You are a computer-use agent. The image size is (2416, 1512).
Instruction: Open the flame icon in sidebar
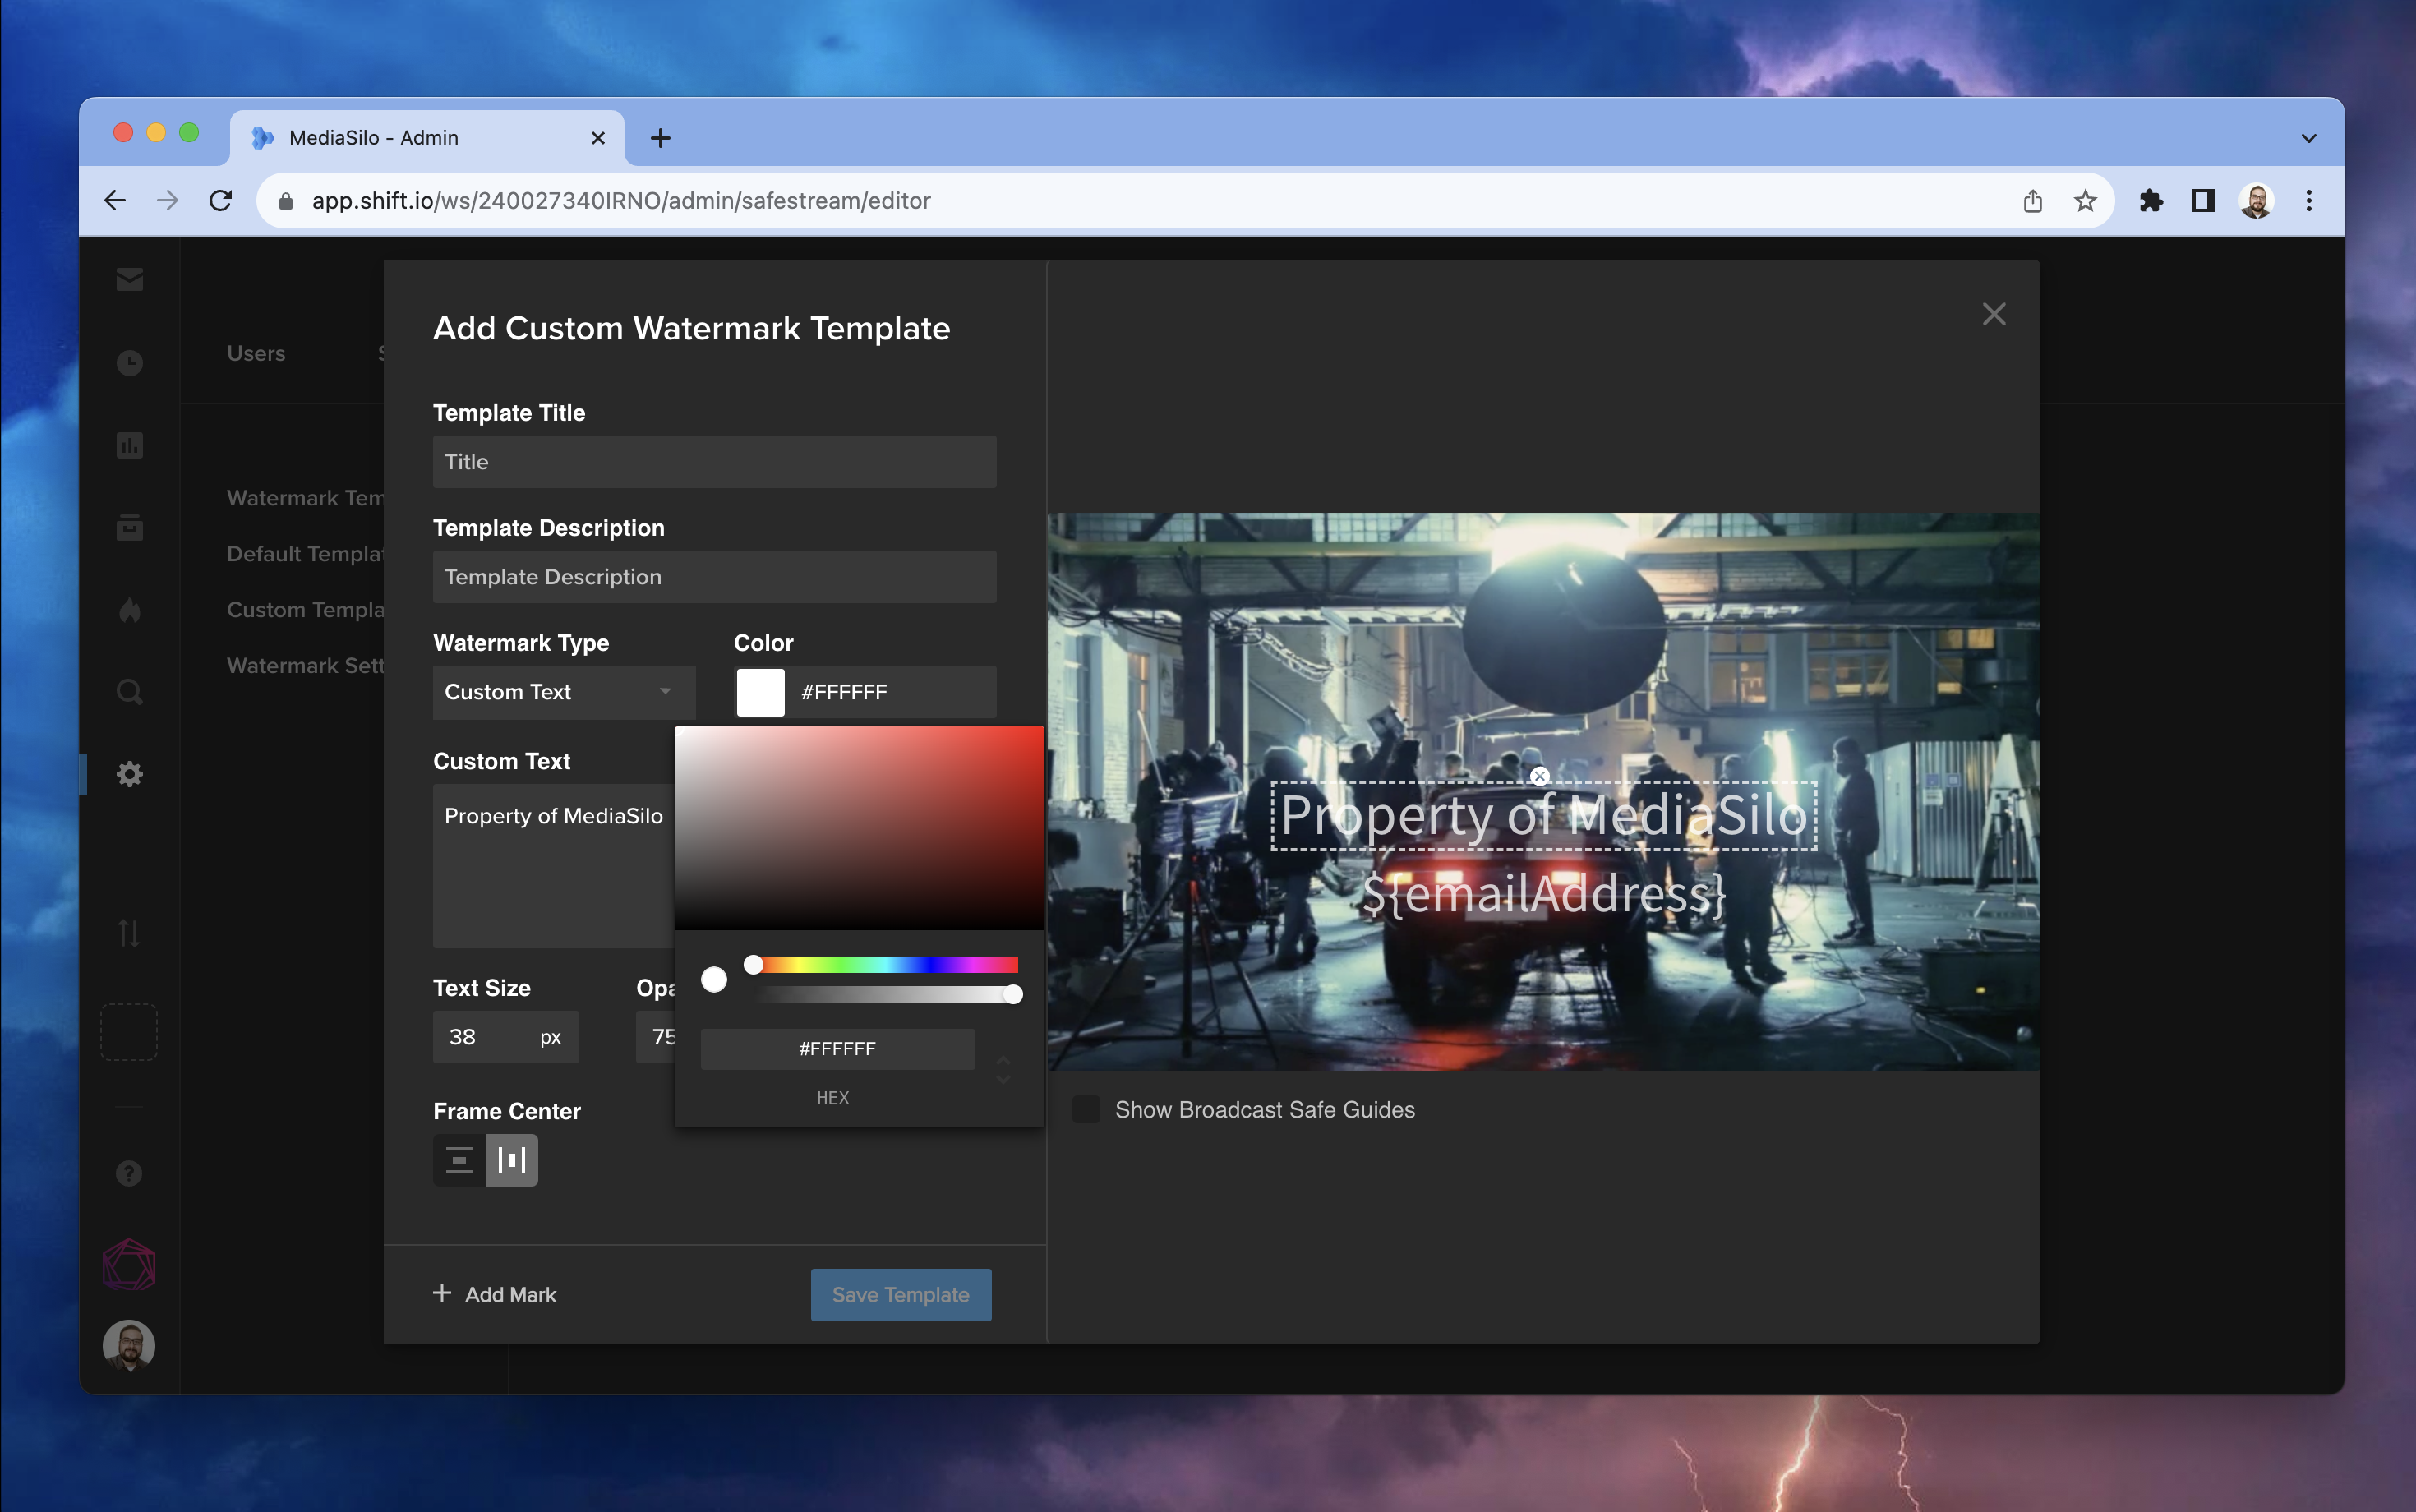[x=129, y=610]
